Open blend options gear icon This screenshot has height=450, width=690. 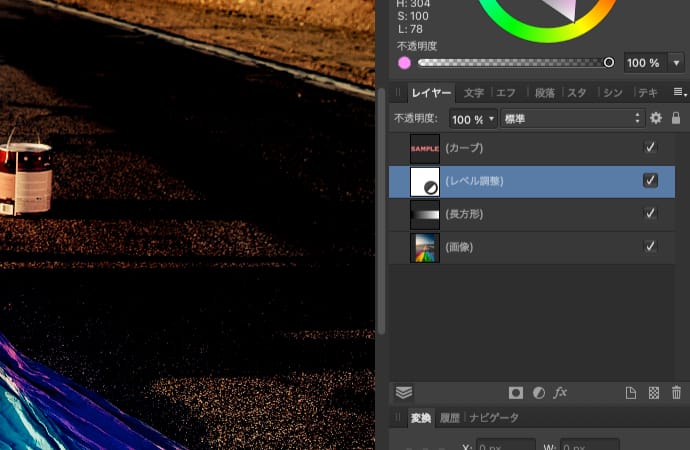(656, 118)
